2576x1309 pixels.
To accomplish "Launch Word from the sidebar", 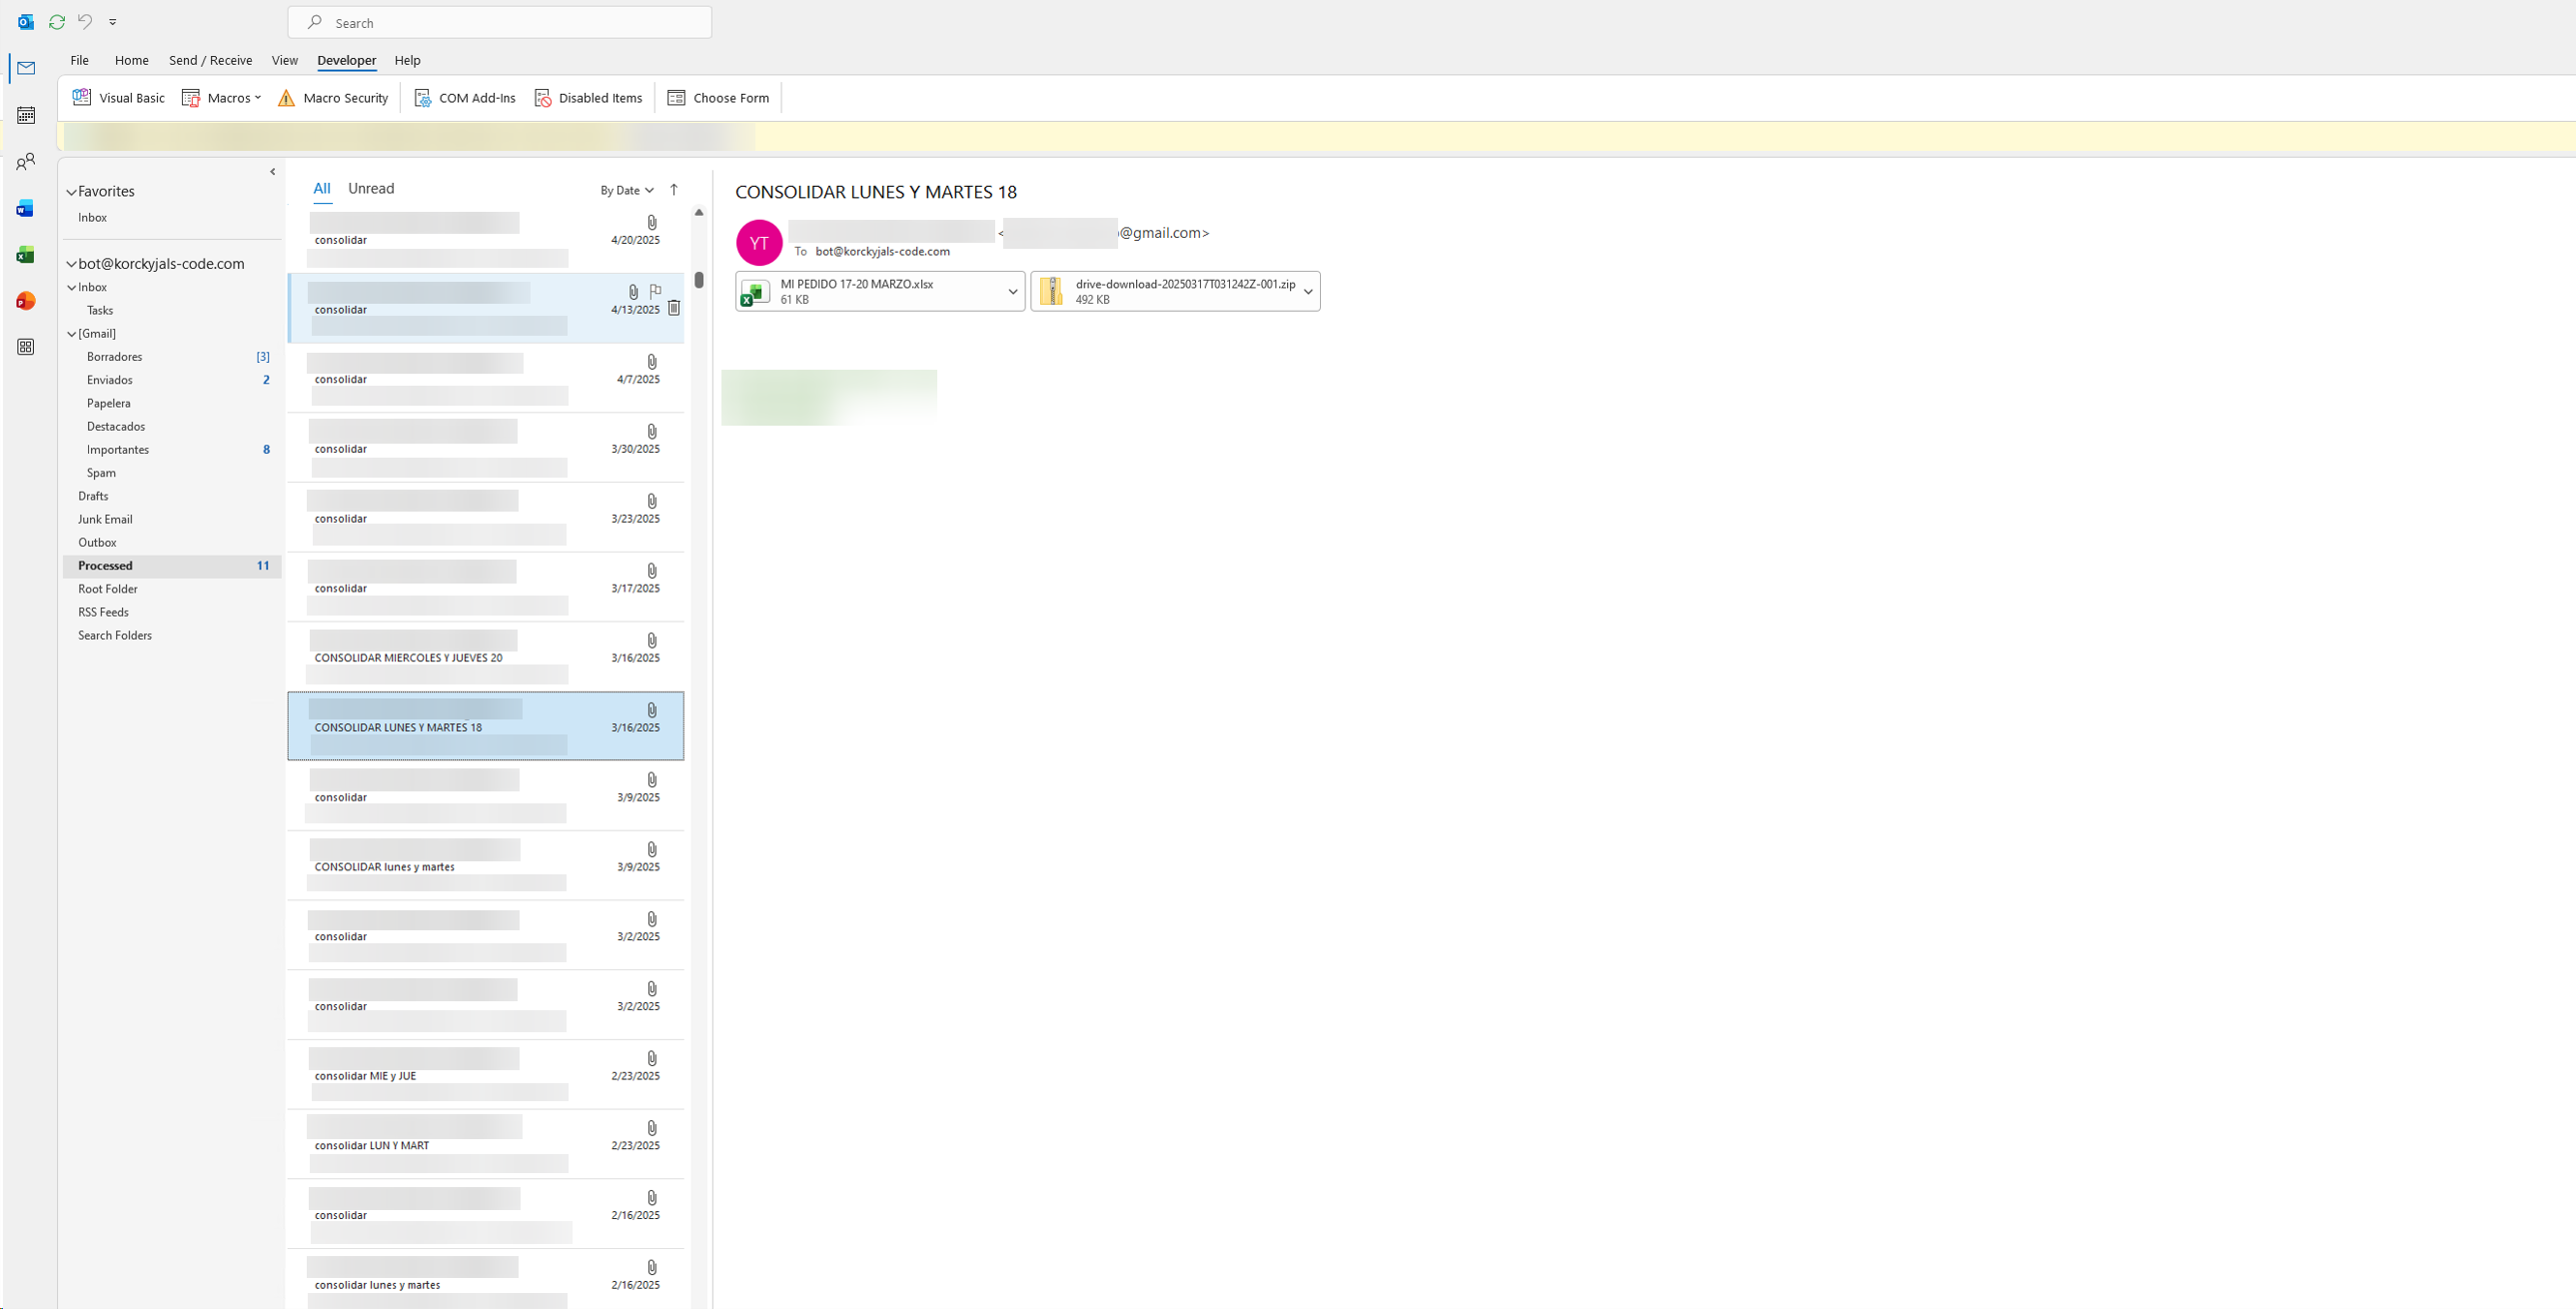I will 26,208.
